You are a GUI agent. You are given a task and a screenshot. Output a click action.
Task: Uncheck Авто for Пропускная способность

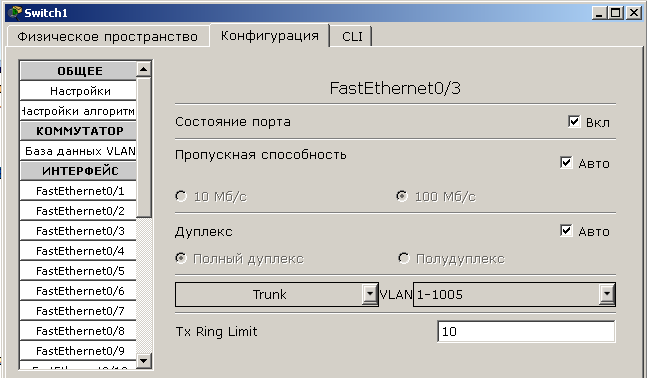566,162
